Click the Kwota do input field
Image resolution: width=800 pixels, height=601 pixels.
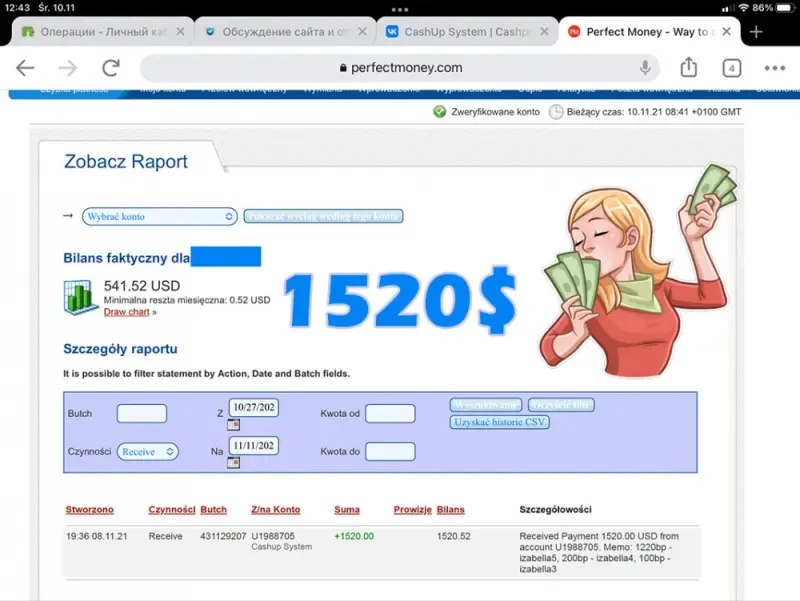point(390,452)
